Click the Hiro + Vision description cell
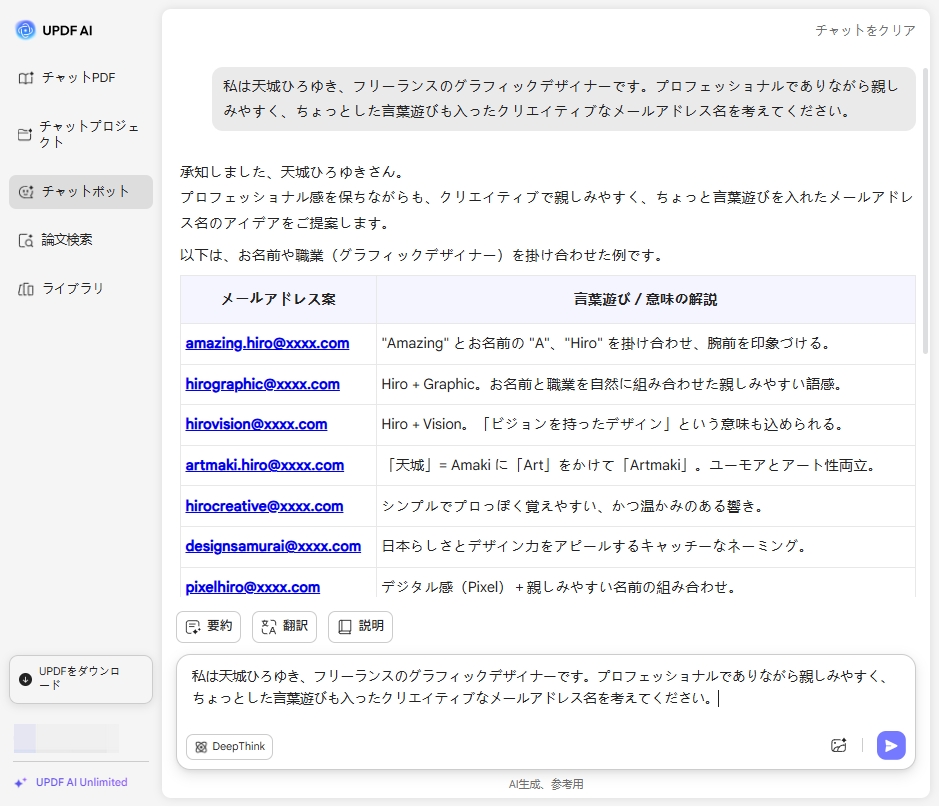The width and height of the screenshot is (939, 807). (x=646, y=424)
